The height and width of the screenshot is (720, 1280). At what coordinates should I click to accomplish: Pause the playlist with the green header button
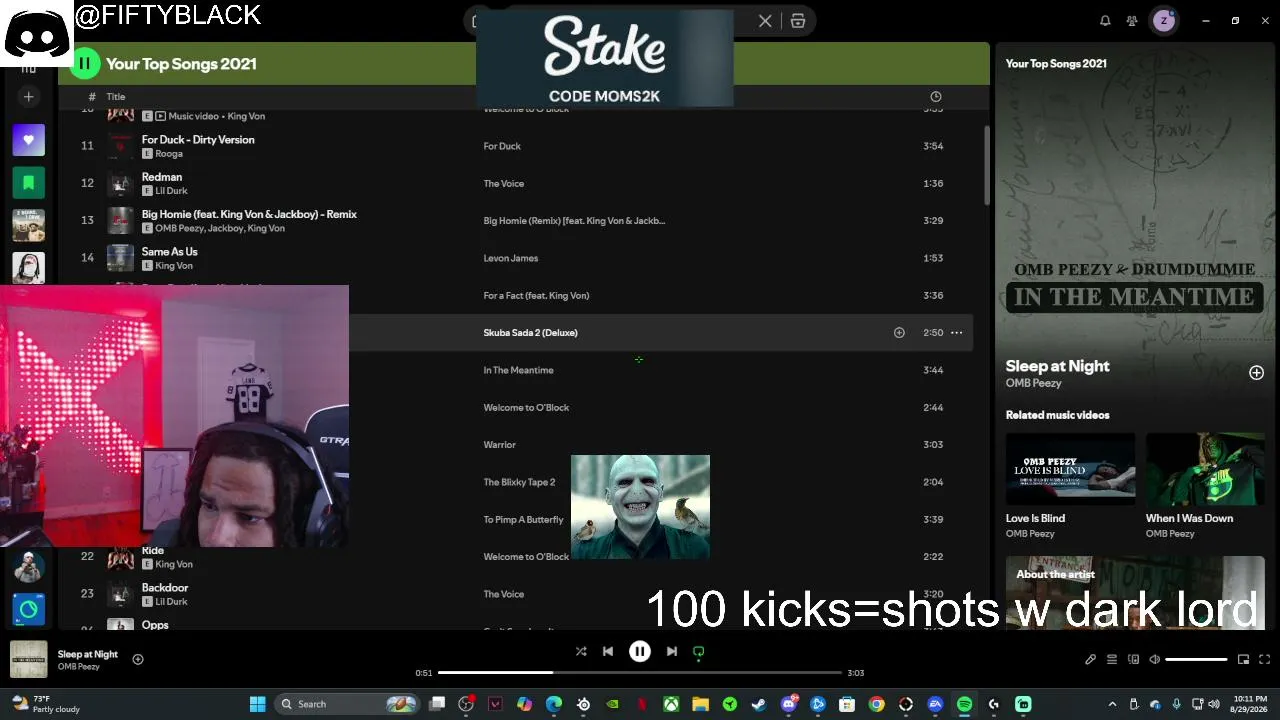[85, 64]
